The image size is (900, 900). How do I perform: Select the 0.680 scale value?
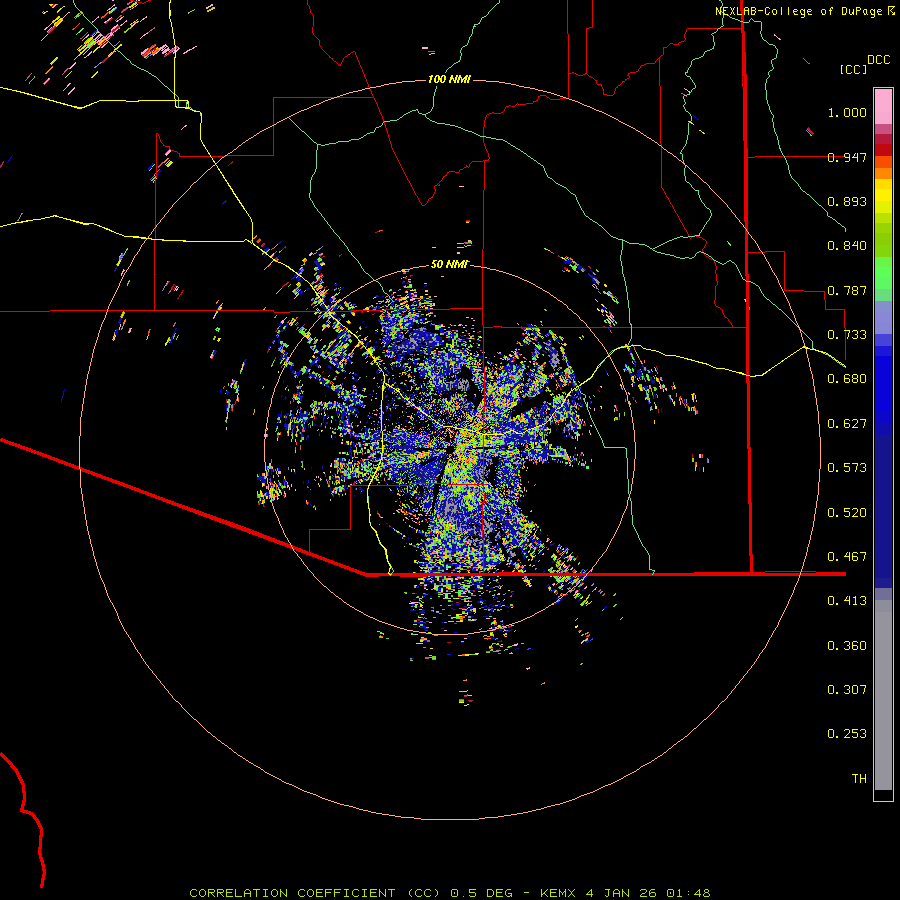pyautogui.click(x=847, y=379)
